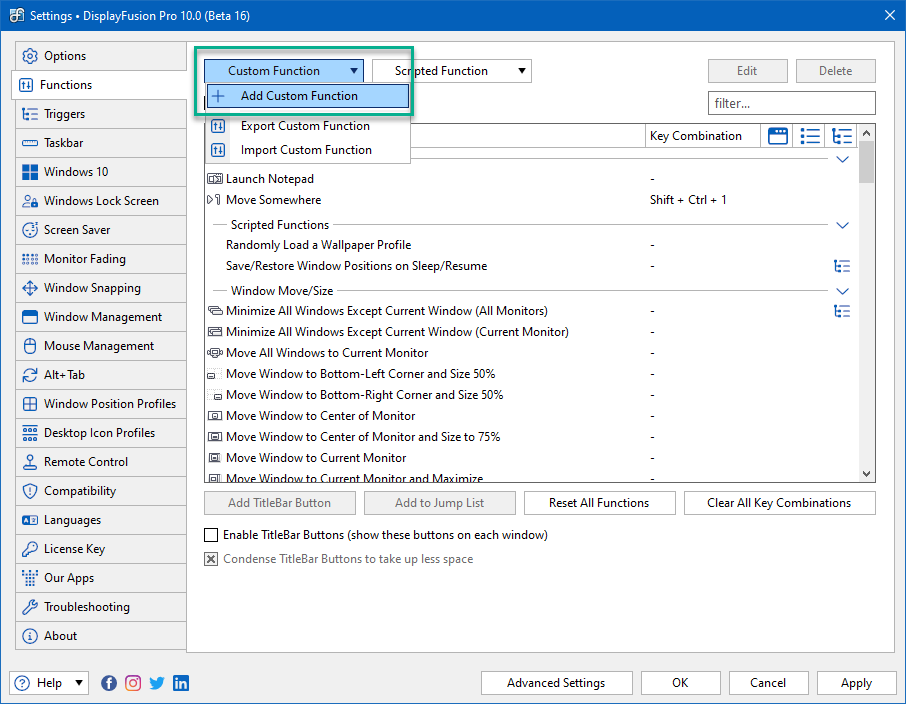Viewport: 906px width, 704px height.
Task: Click the Twitter bird icon
Action: coord(157,683)
